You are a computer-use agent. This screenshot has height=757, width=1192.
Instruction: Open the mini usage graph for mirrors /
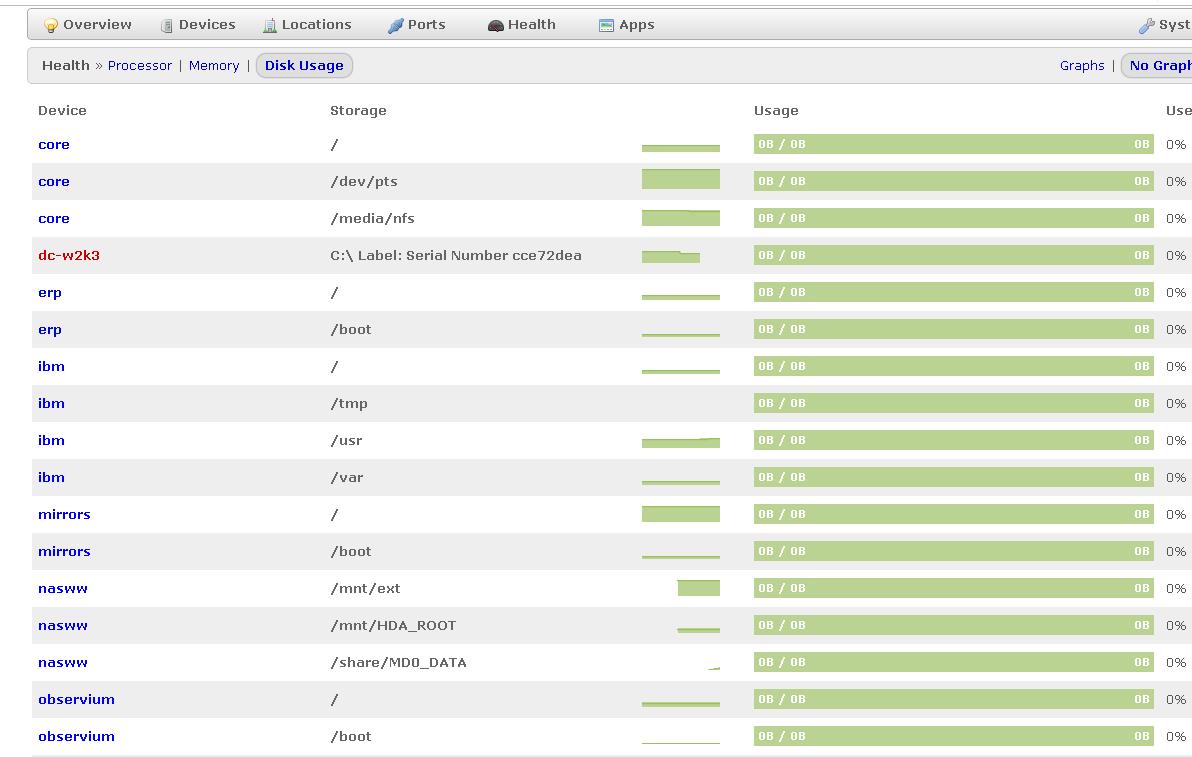[x=680, y=514]
